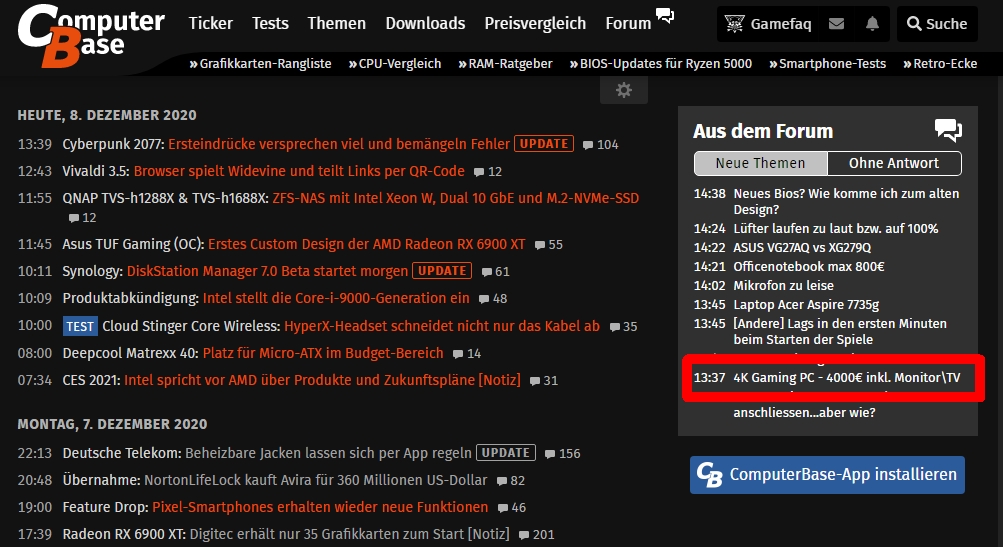Select the Neue Themen tab
Image resolution: width=1003 pixels, height=547 pixels.
(761, 163)
